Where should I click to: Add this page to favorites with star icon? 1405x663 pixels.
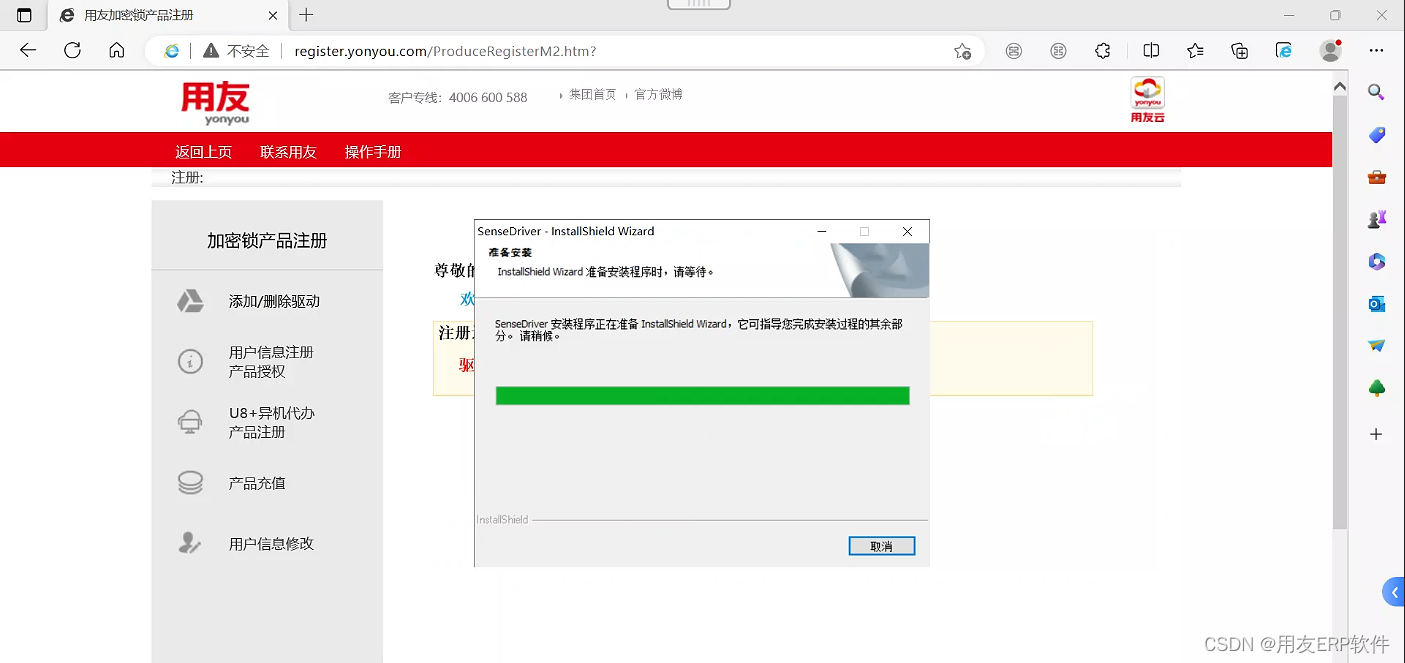click(962, 51)
